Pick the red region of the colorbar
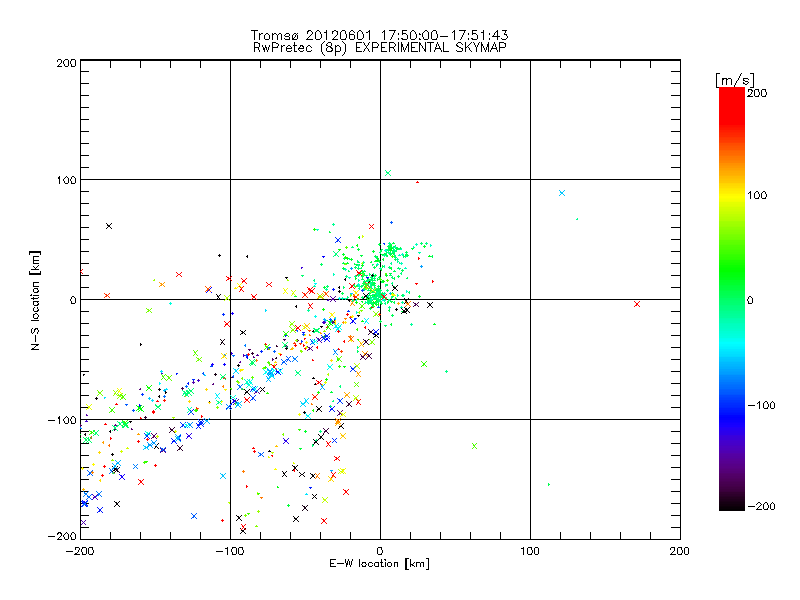 732,107
